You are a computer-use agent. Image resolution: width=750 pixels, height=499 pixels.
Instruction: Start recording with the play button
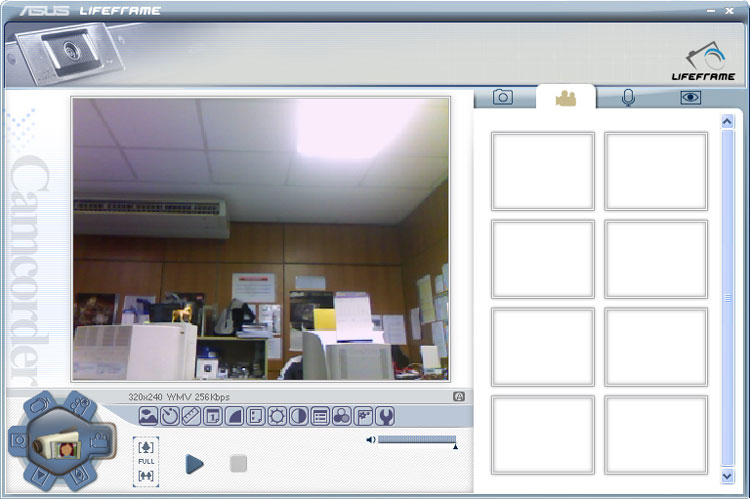194,464
